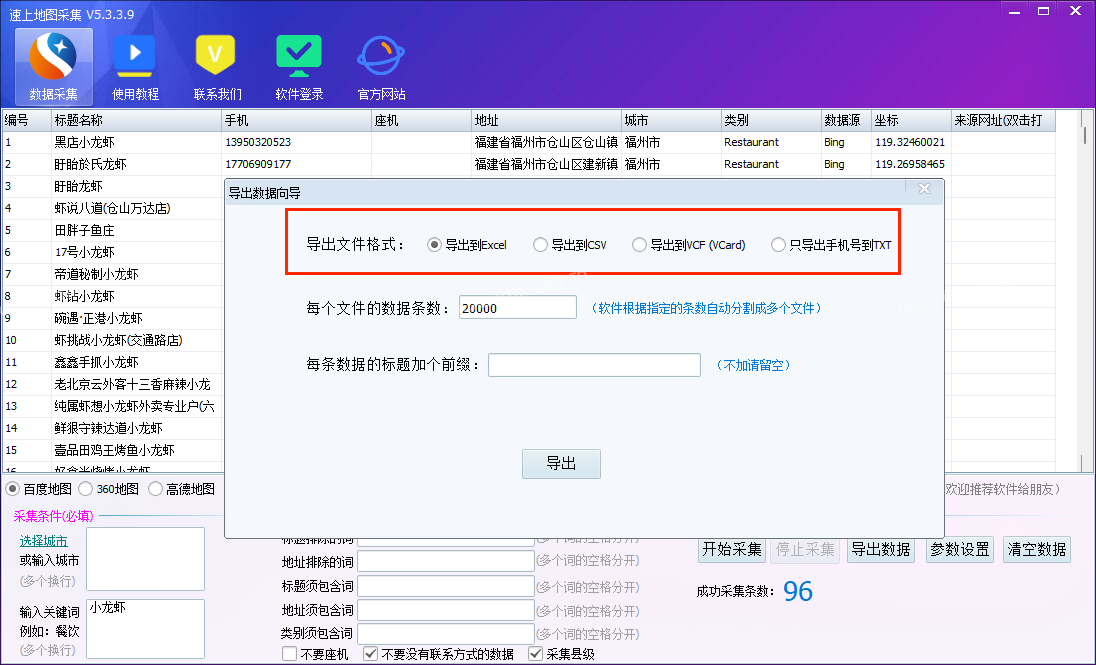The width and height of the screenshot is (1096, 665).
Task: Focus the 每个文件的数据条数 field
Action: click(x=518, y=307)
